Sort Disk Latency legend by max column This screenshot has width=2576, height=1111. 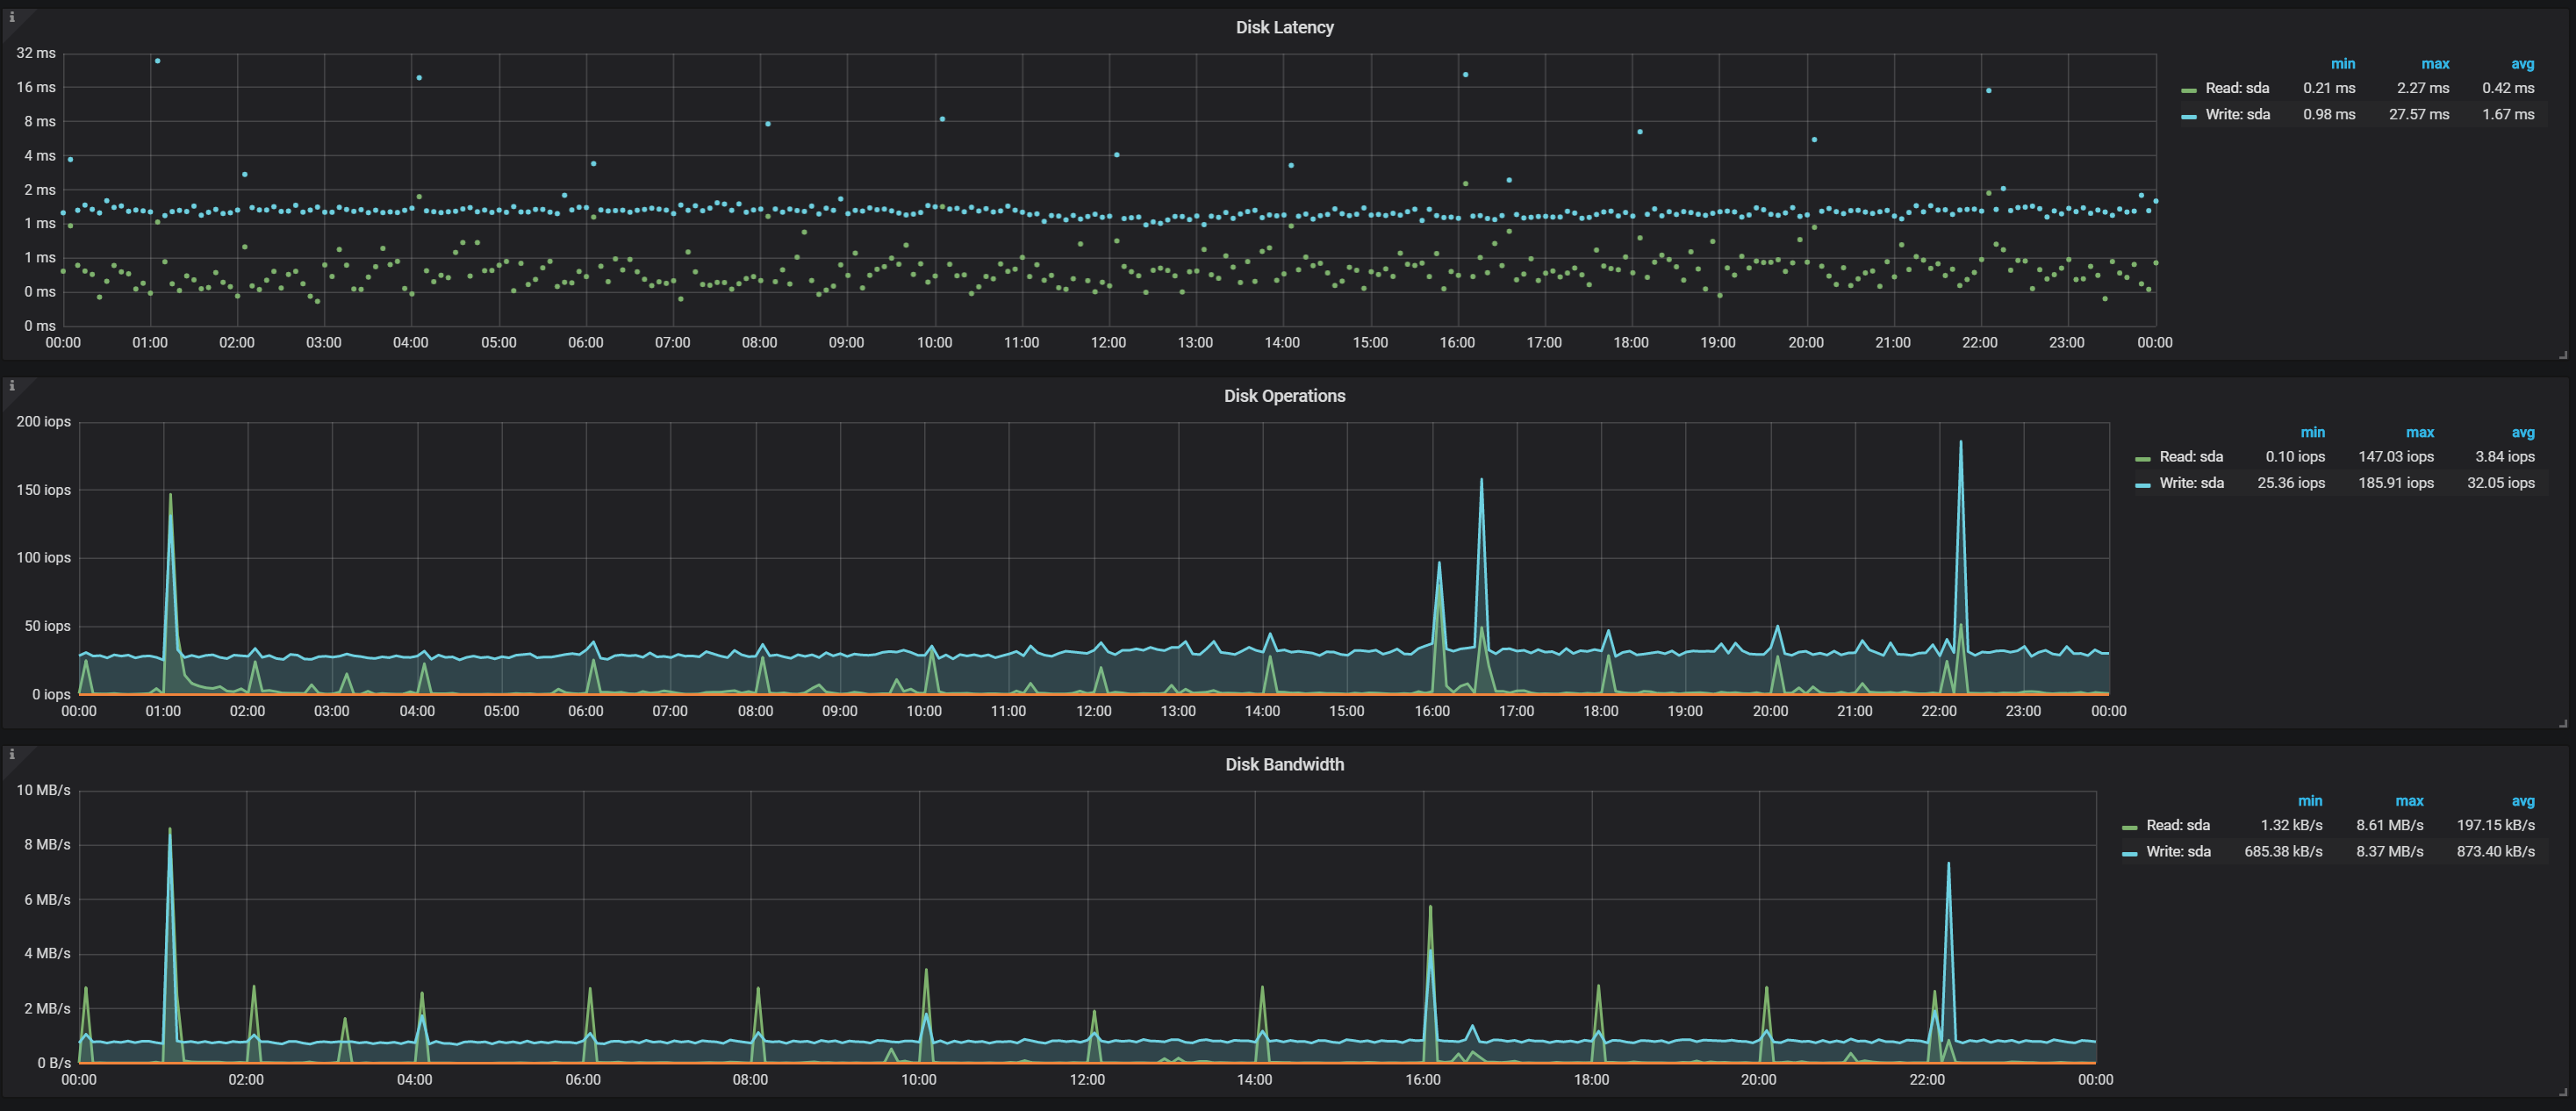2434,64
